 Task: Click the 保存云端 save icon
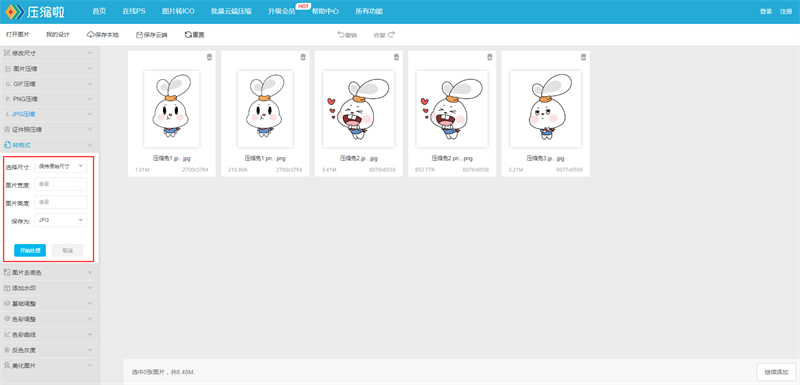139,35
